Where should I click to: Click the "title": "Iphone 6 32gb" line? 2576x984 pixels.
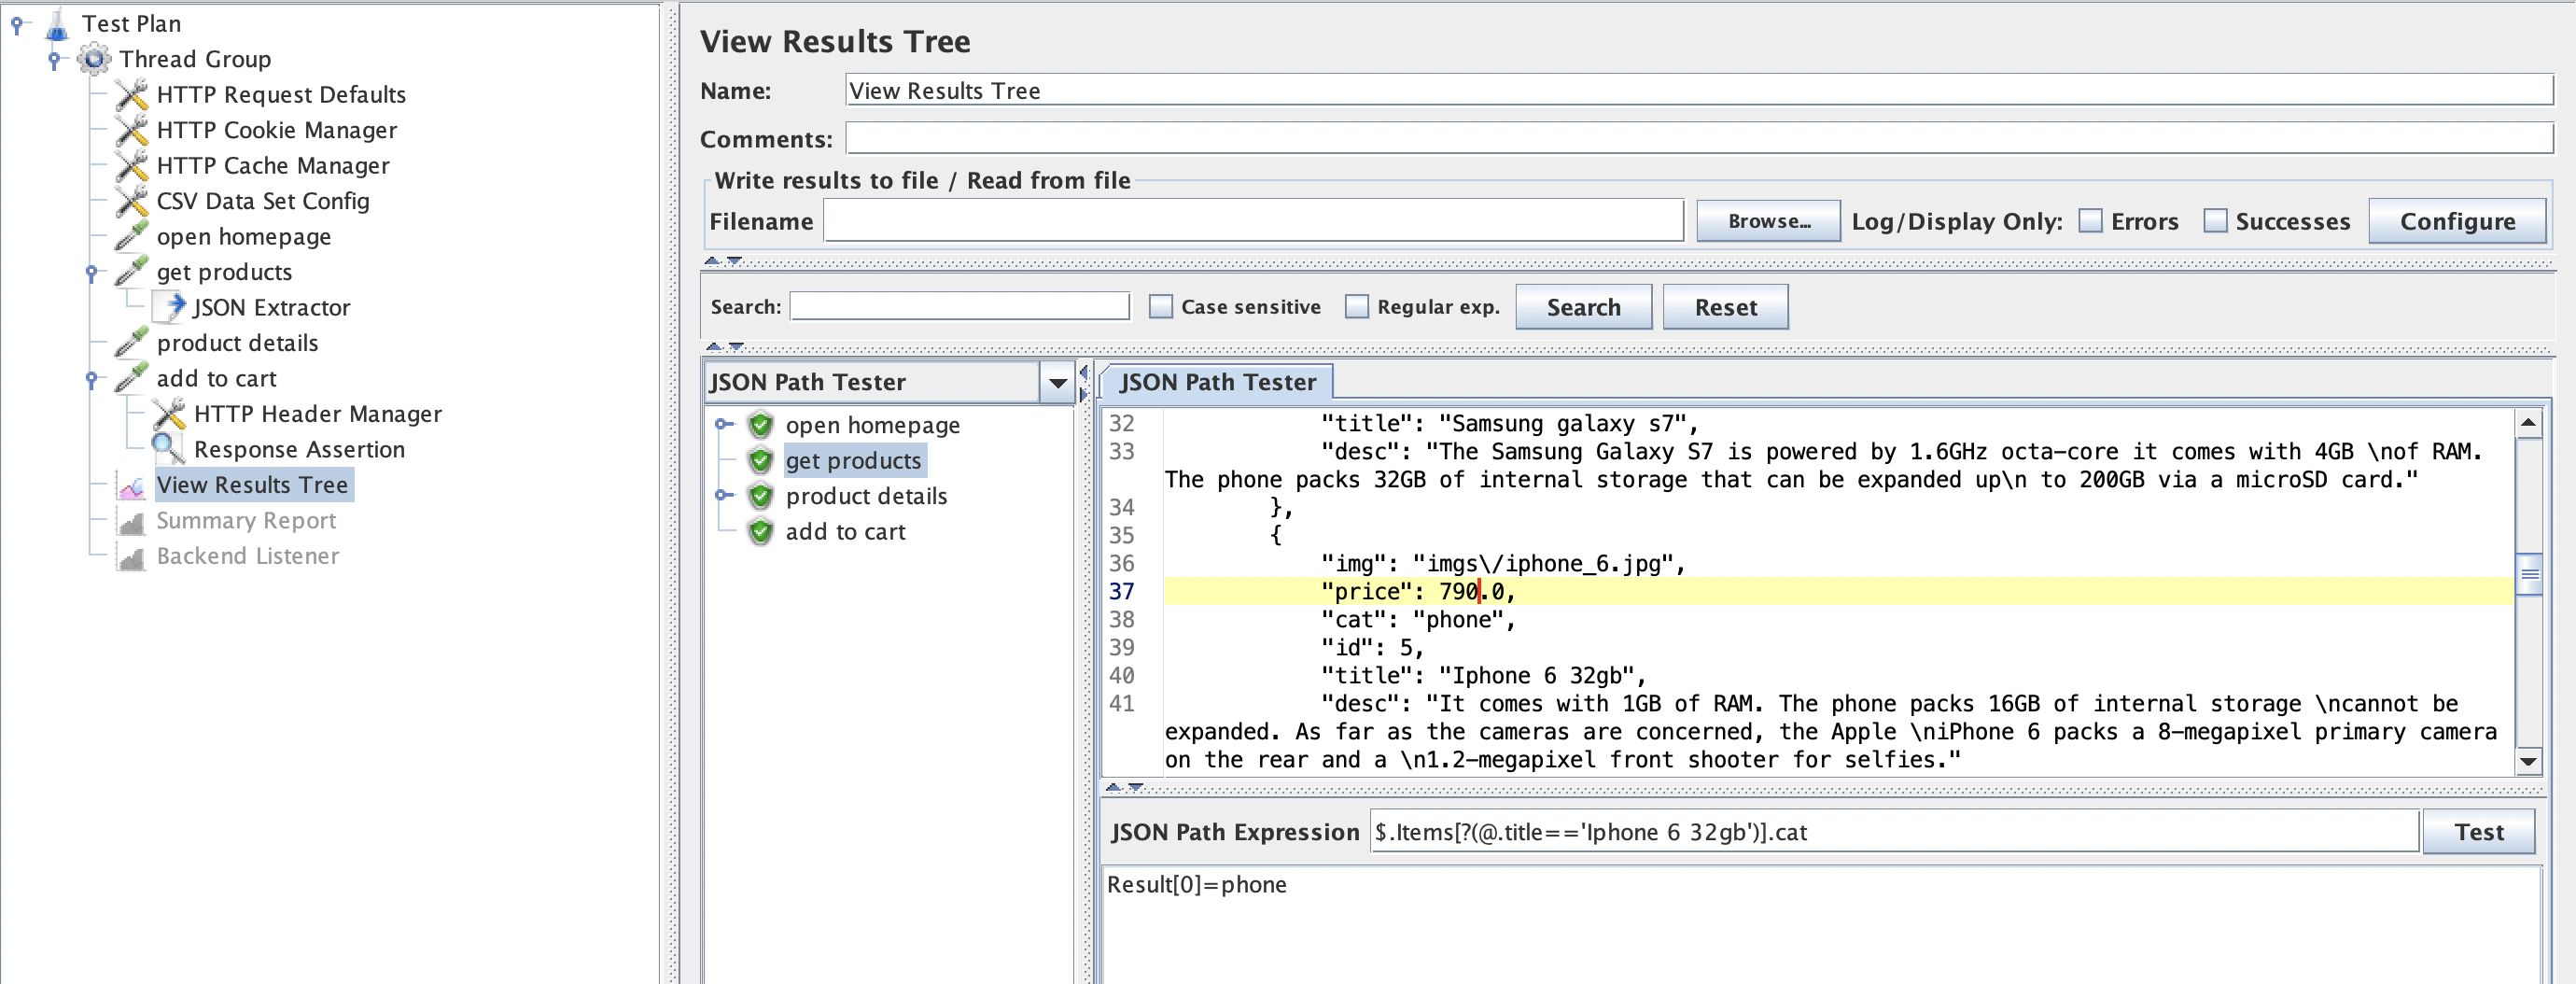(1482, 675)
